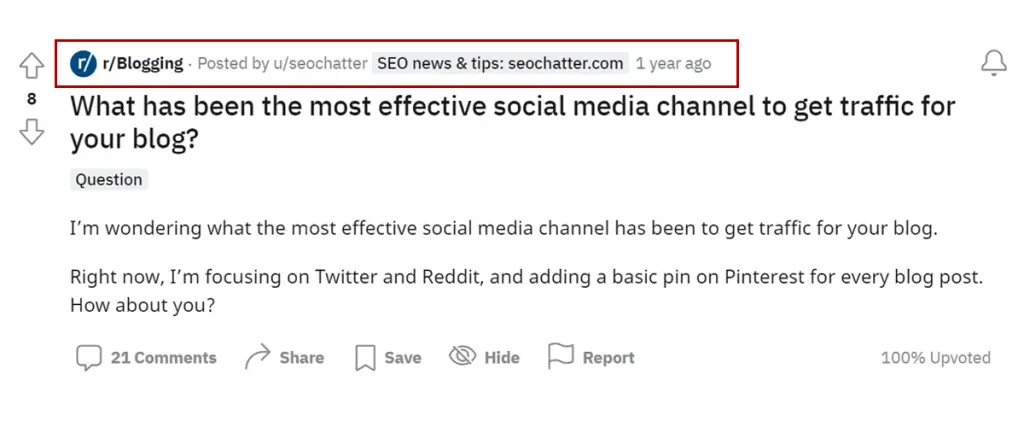Filter by the Question flair tag

109,180
